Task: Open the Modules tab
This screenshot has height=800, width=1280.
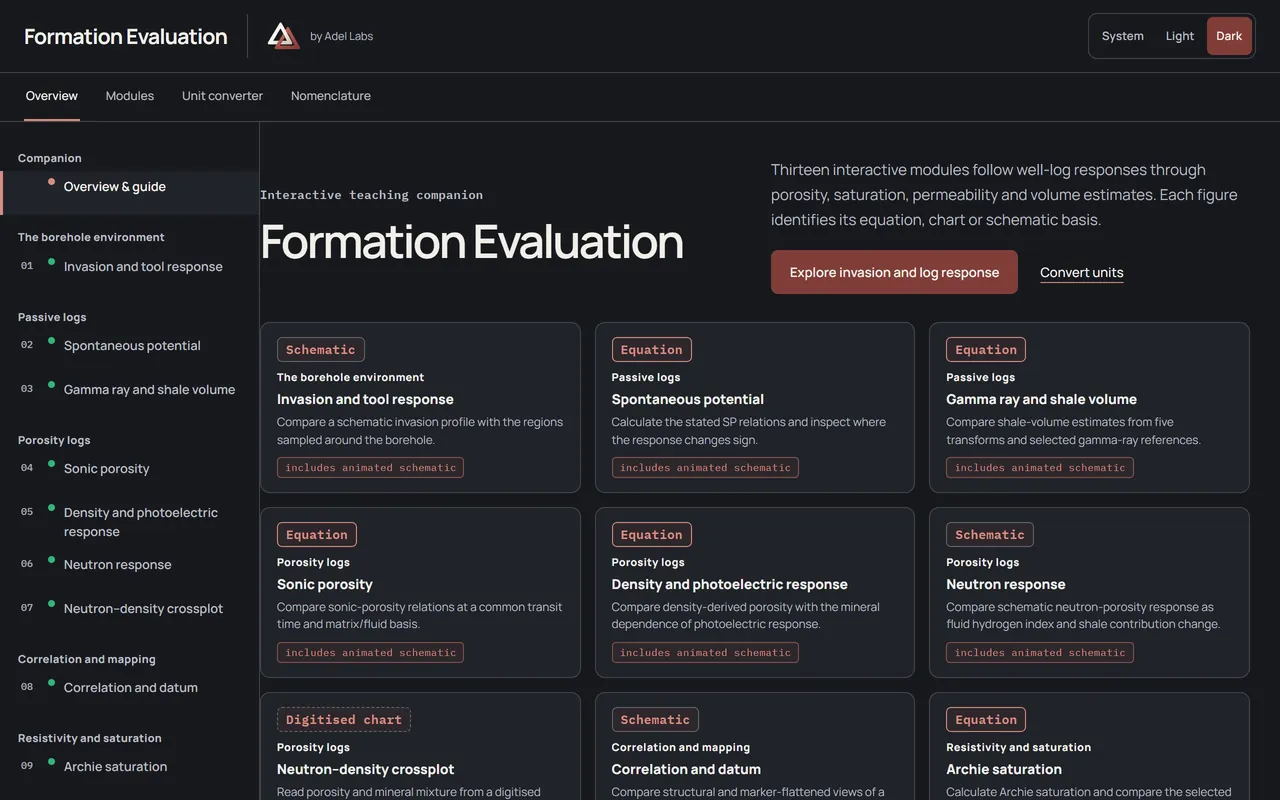Action: [130, 96]
